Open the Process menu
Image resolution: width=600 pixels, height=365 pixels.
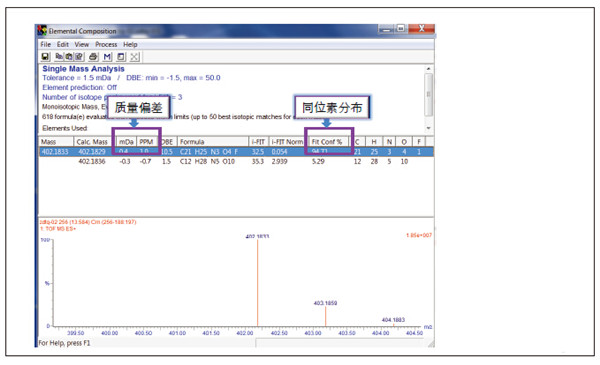pos(106,44)
